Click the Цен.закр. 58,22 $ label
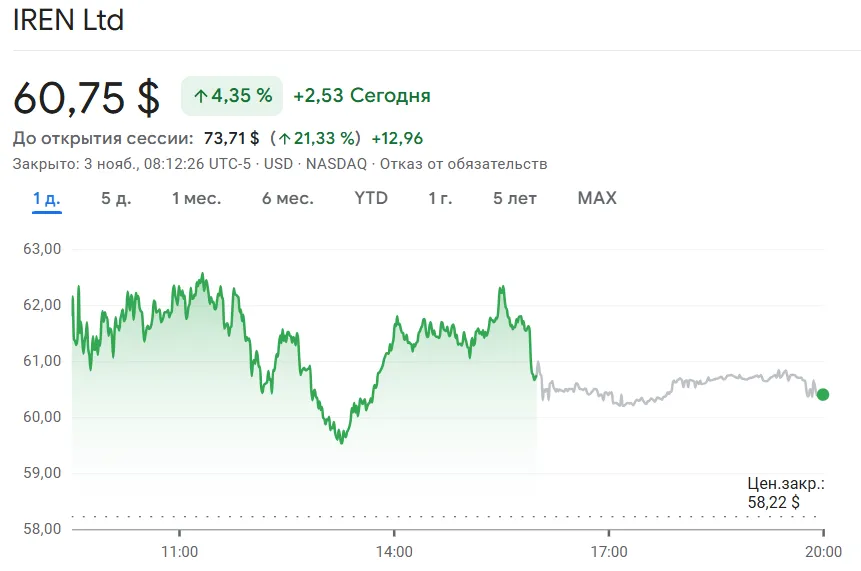 786,493
